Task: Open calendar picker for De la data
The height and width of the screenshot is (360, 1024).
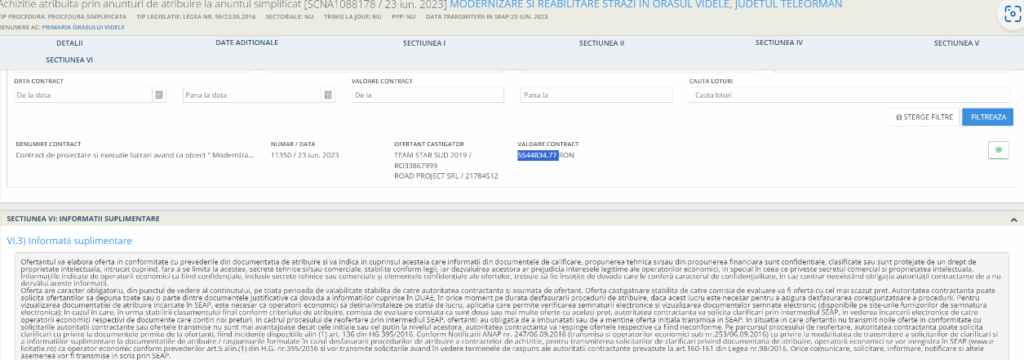Action: point(159,95)
